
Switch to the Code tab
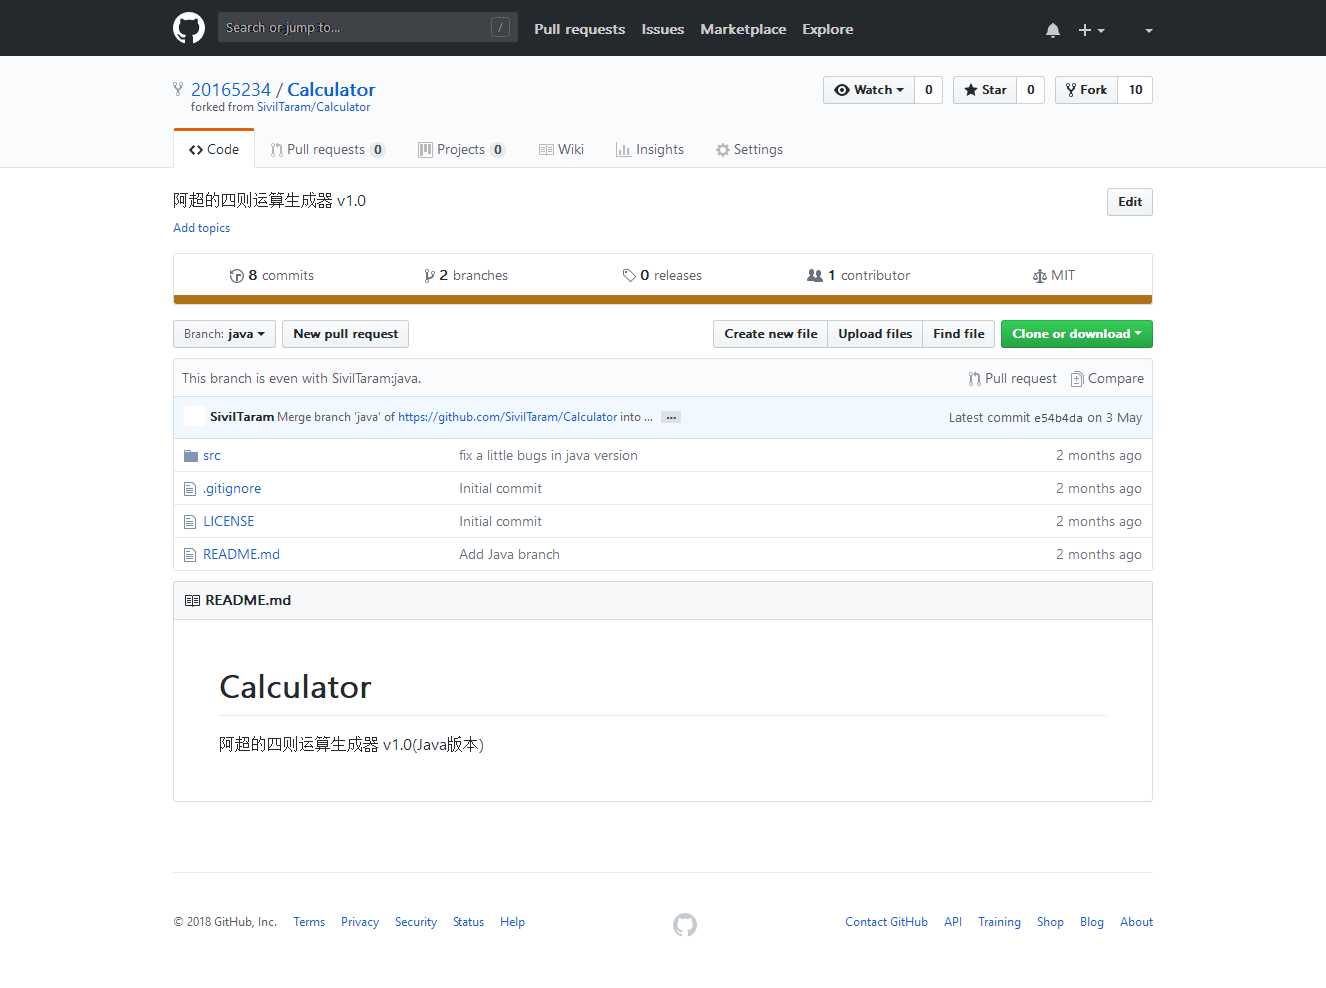[x=214, y=149]
